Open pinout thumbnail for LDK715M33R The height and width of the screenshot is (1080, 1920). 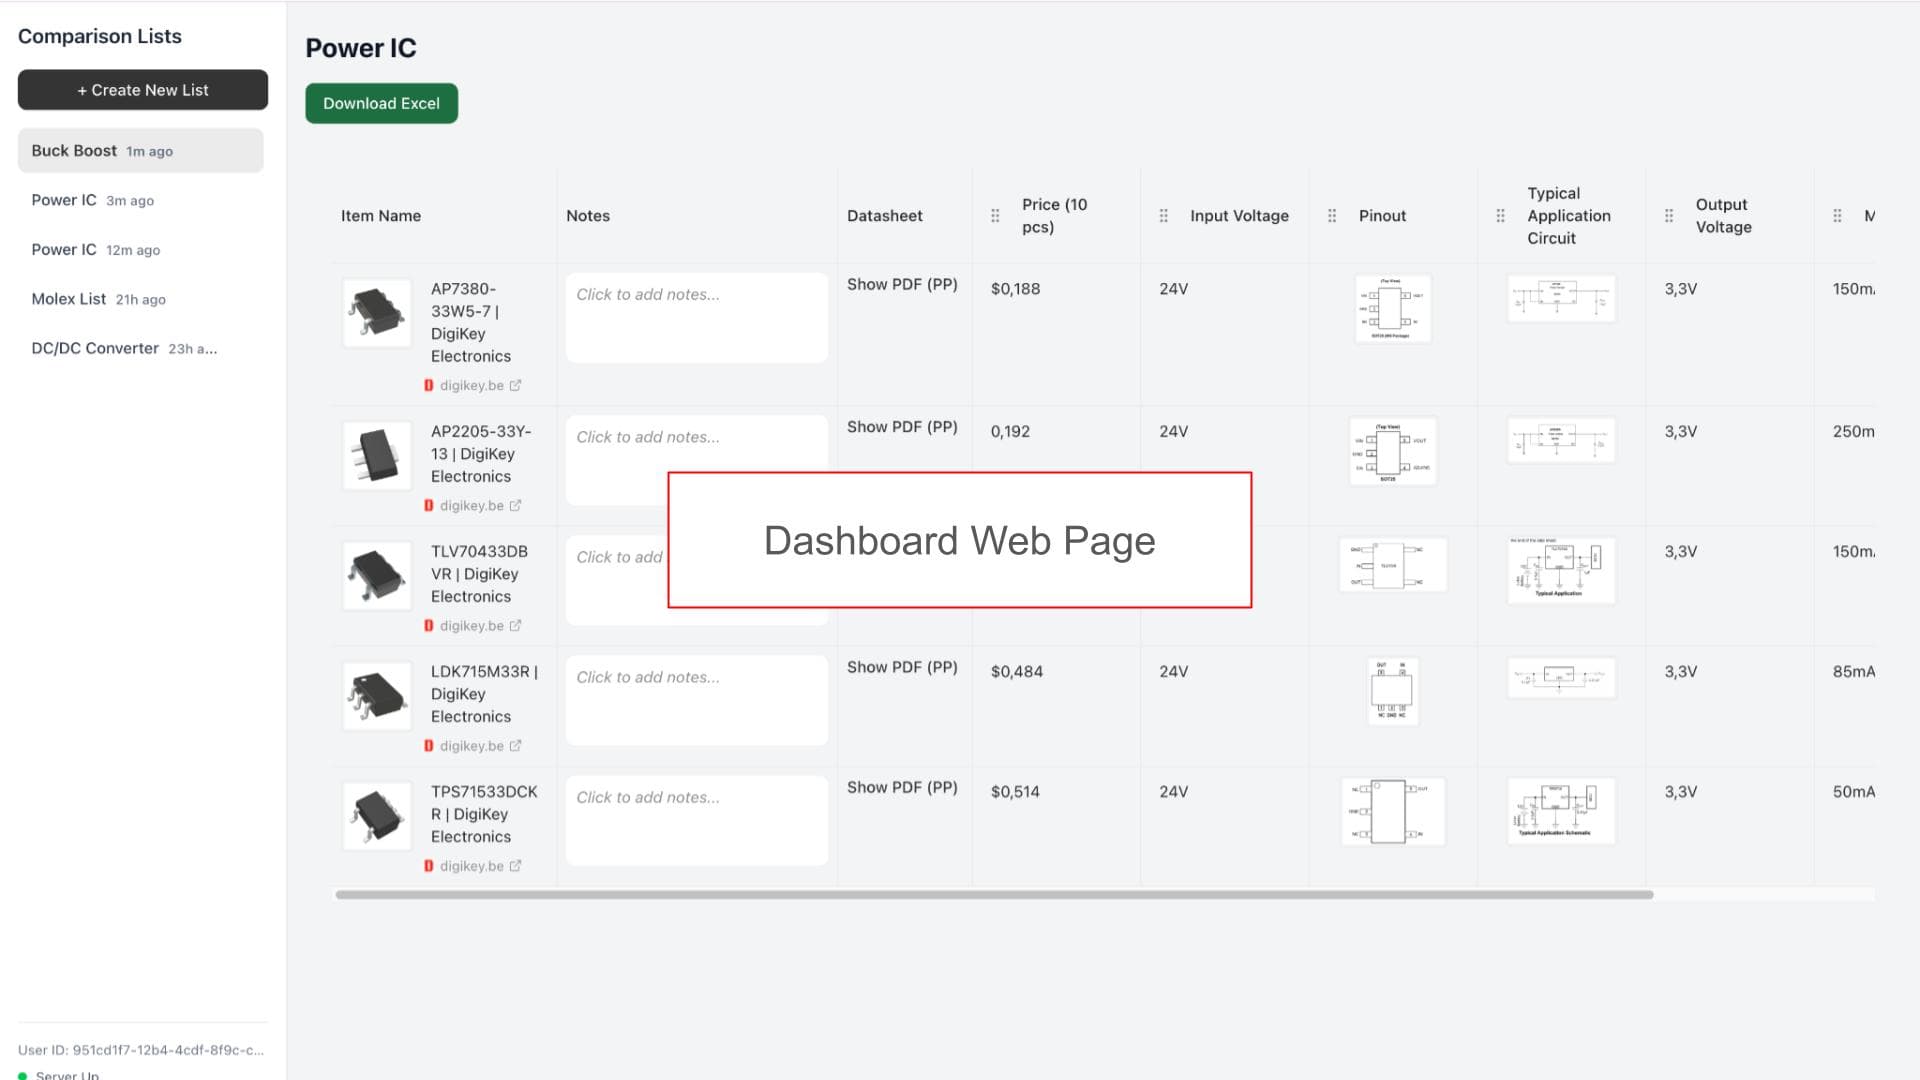pos(1392,691)
